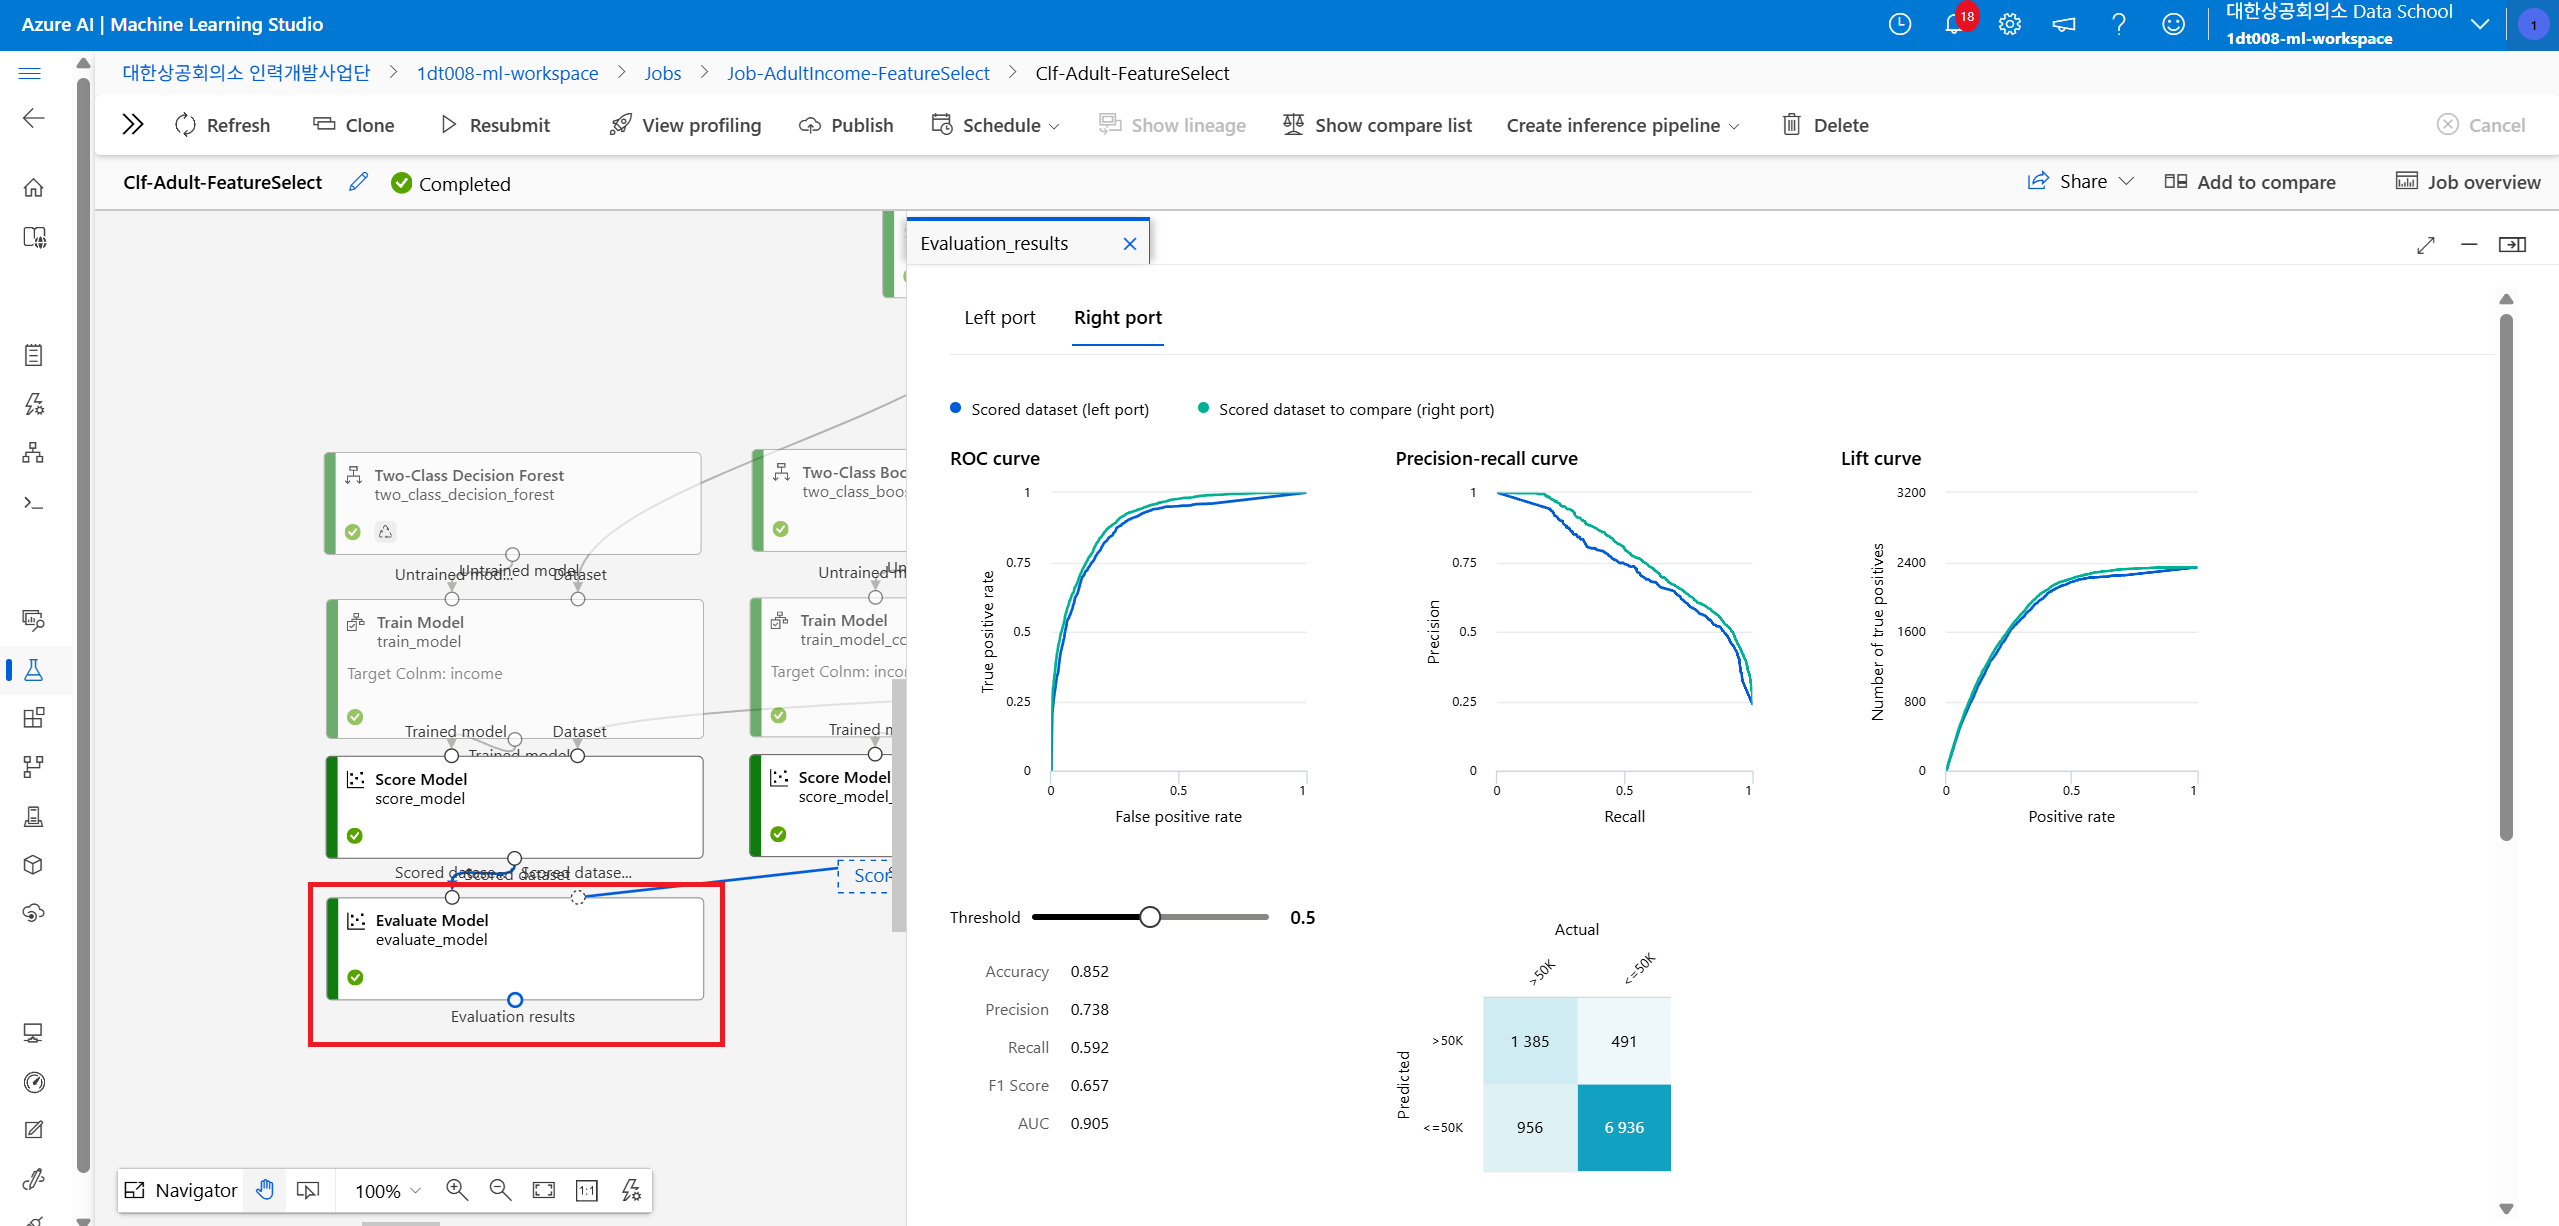Expand Create inference pipeline dropdown

pyautogui.click(x=1622, y=125)
